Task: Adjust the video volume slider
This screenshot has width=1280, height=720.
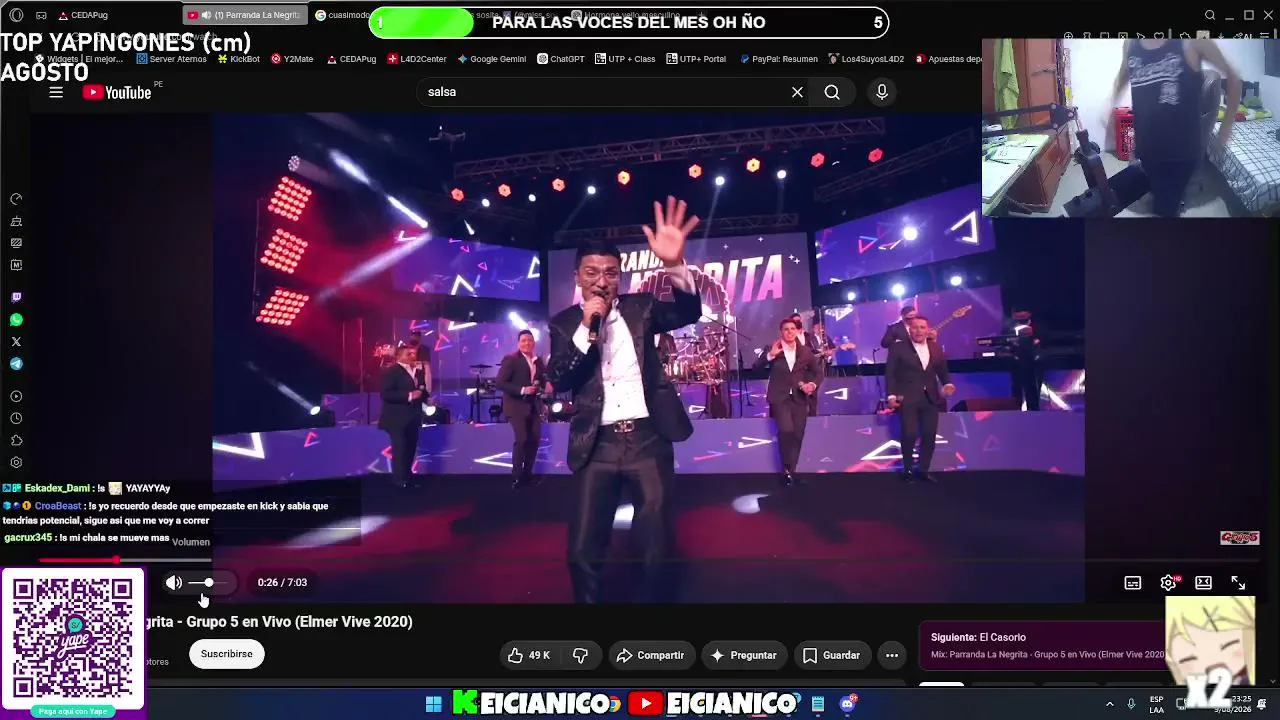Action: coord(209,582)
